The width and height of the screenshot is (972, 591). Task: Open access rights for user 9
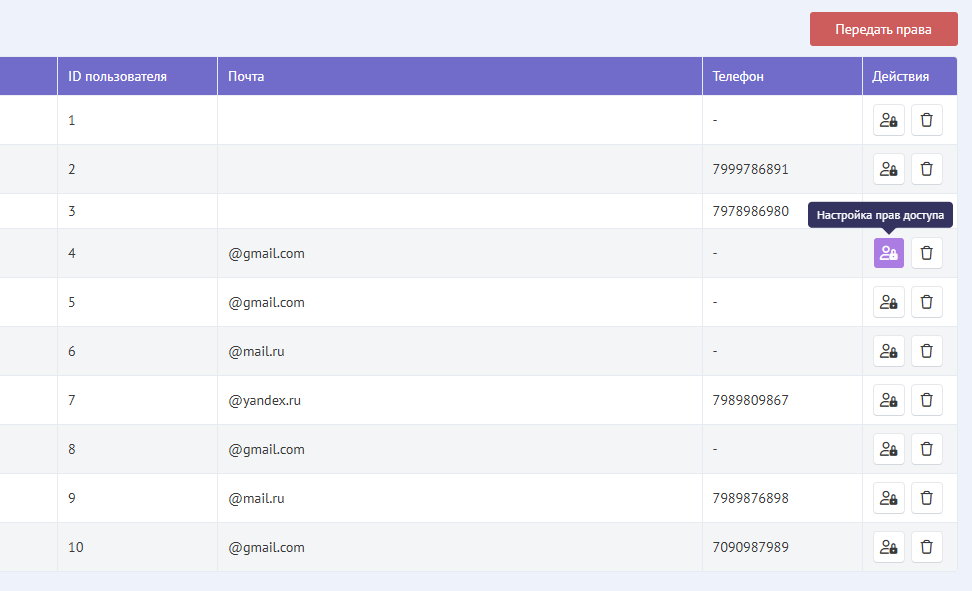click(888, 498)
